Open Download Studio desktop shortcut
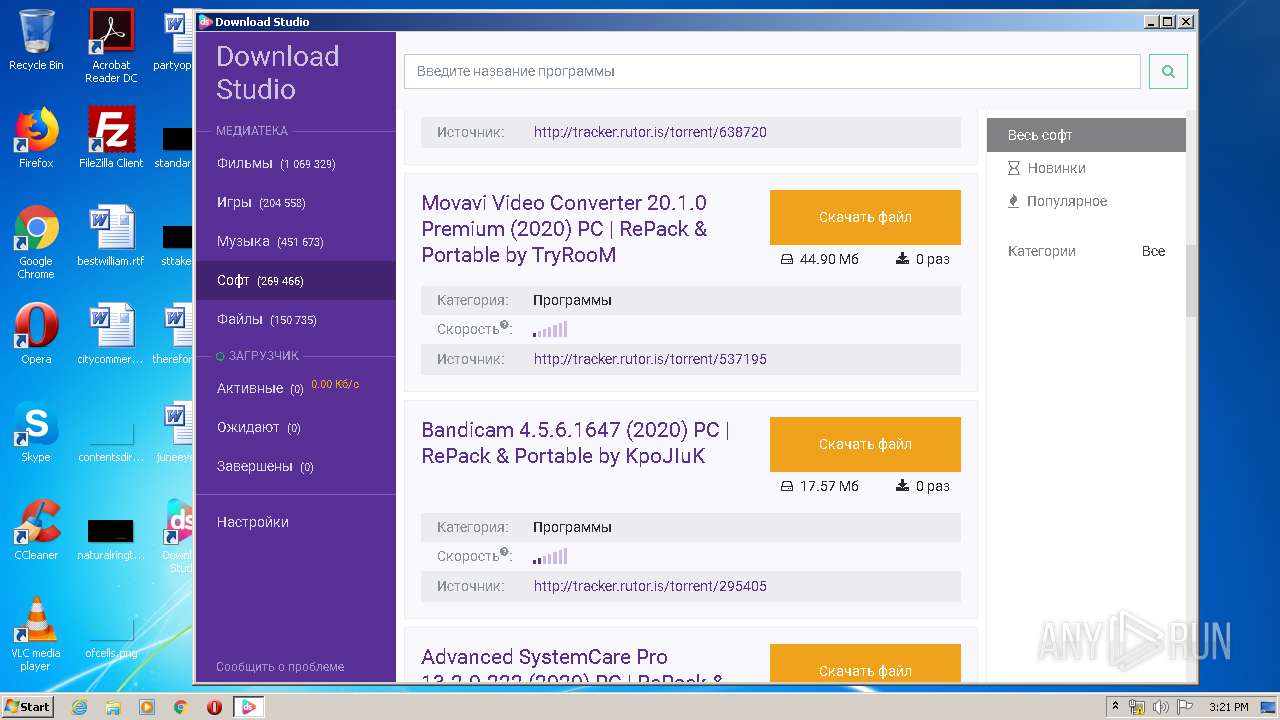The height and width of the screenshot is (720, 1280). point(180,536)
